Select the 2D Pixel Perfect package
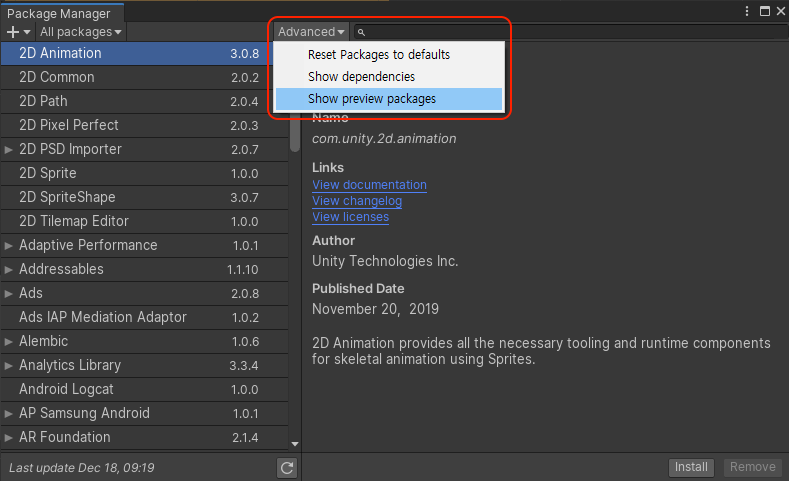Image resolution: width=792 pixels, height=483 pixels. 144,125
